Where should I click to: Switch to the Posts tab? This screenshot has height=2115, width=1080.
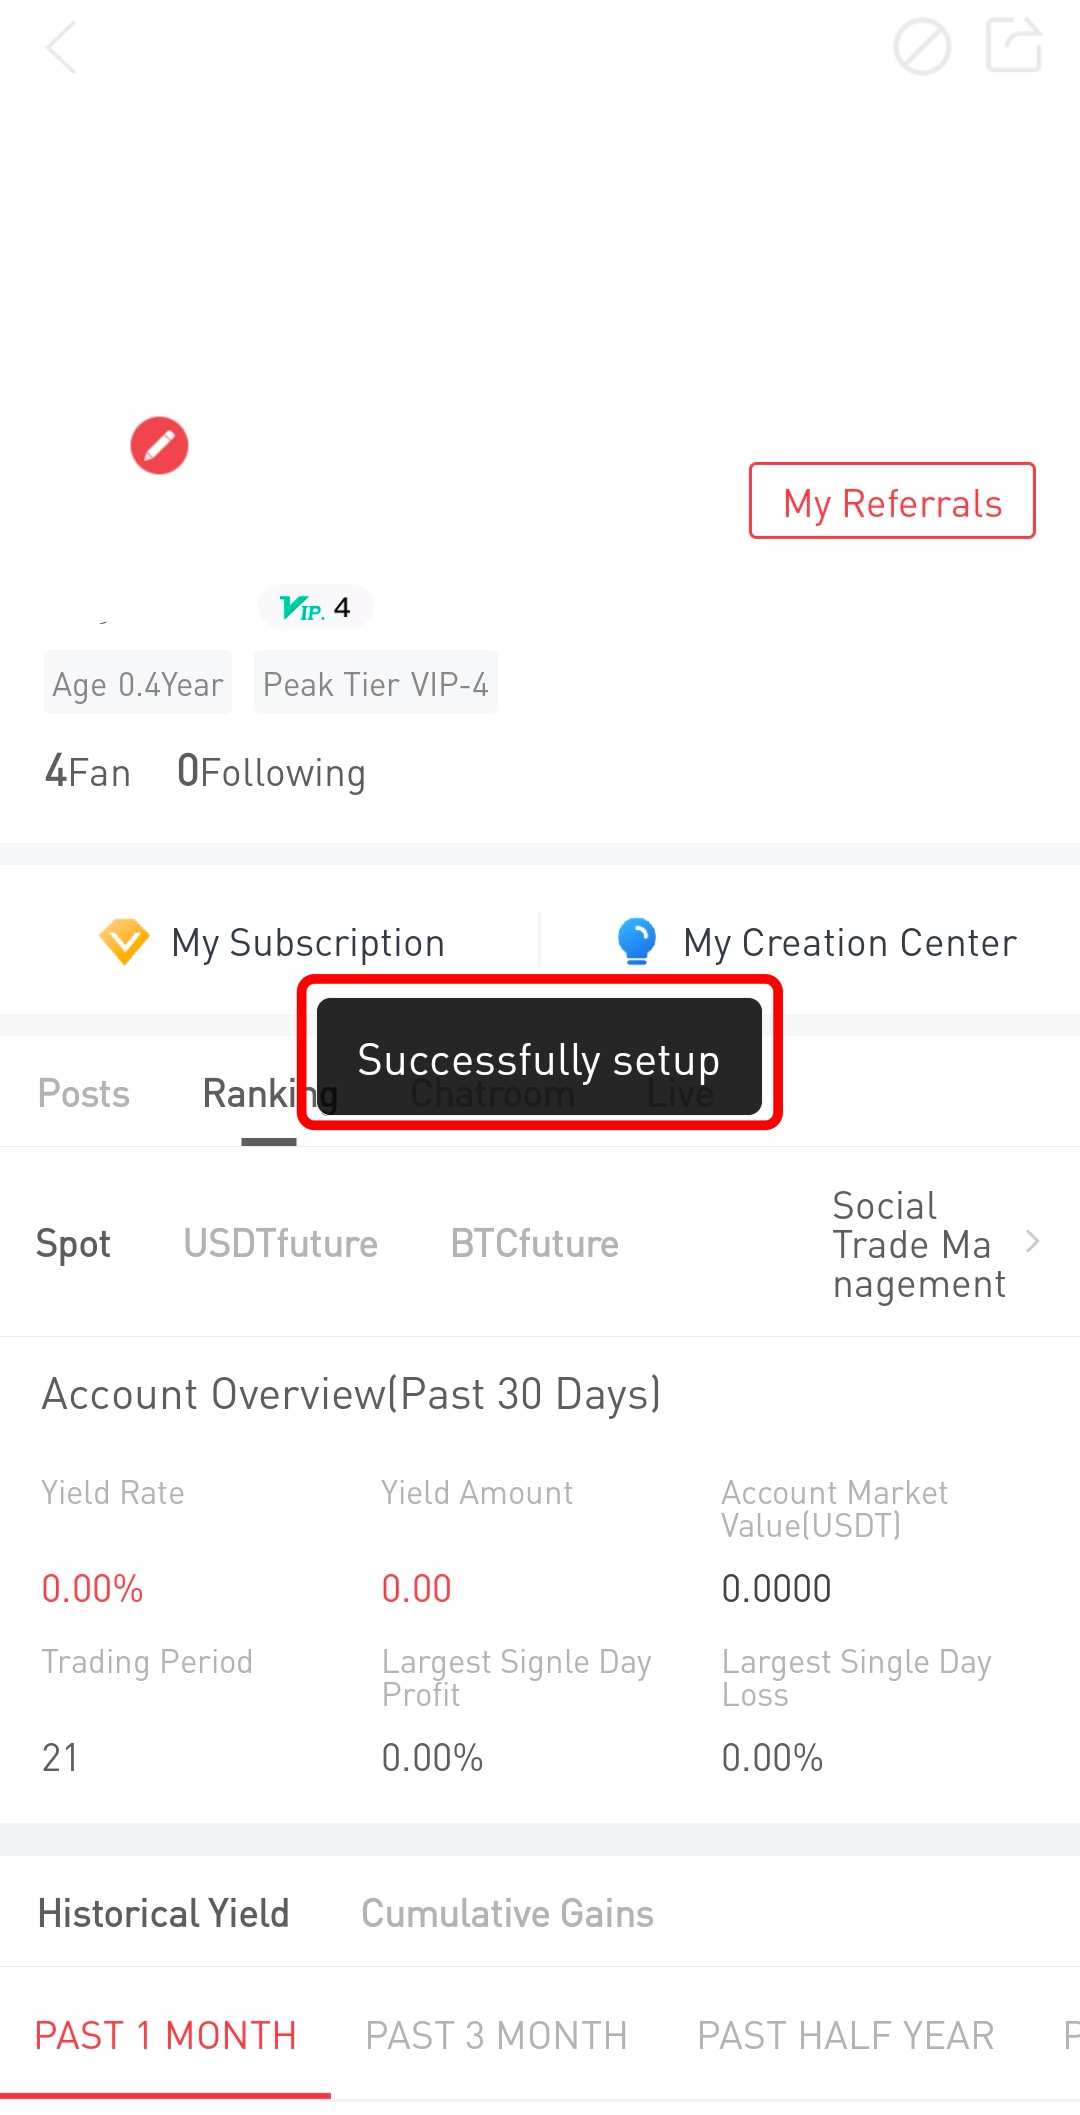click(84, 1094)
